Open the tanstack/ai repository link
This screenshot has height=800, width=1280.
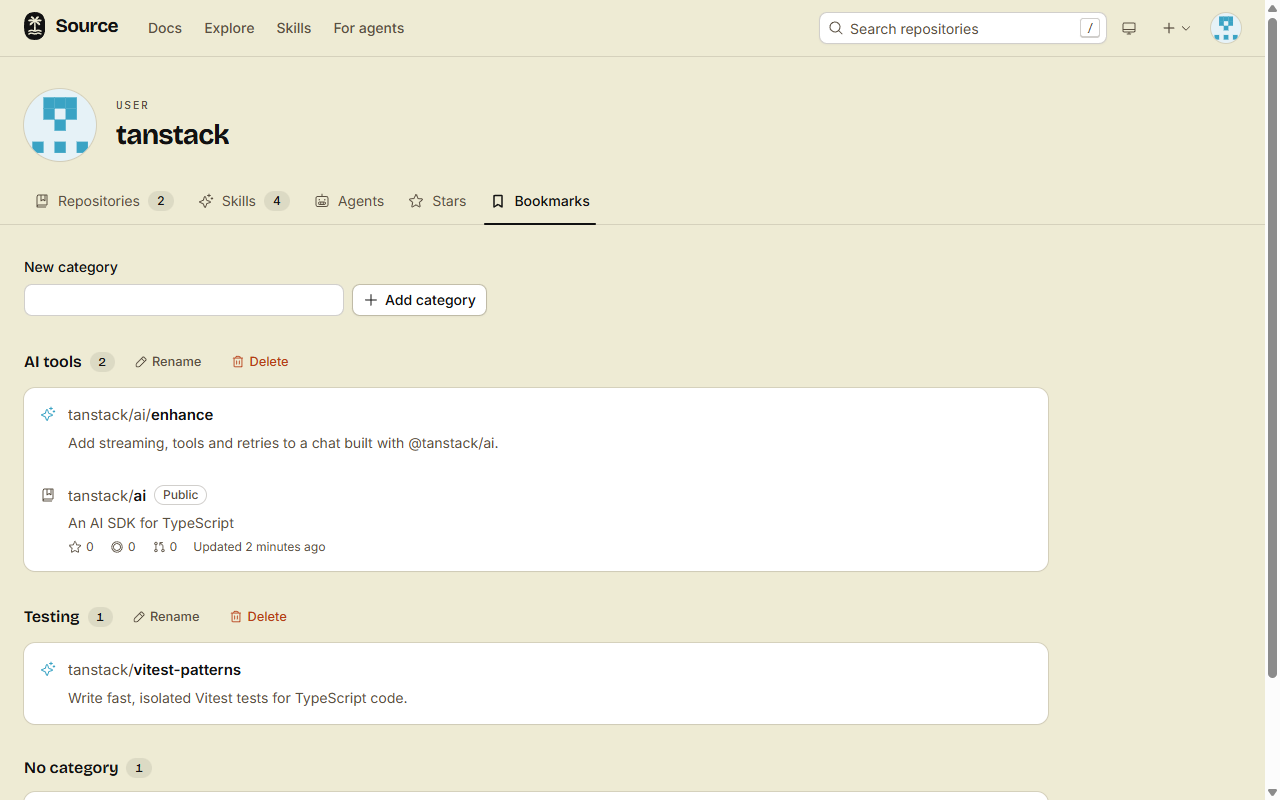pos(107,495)
